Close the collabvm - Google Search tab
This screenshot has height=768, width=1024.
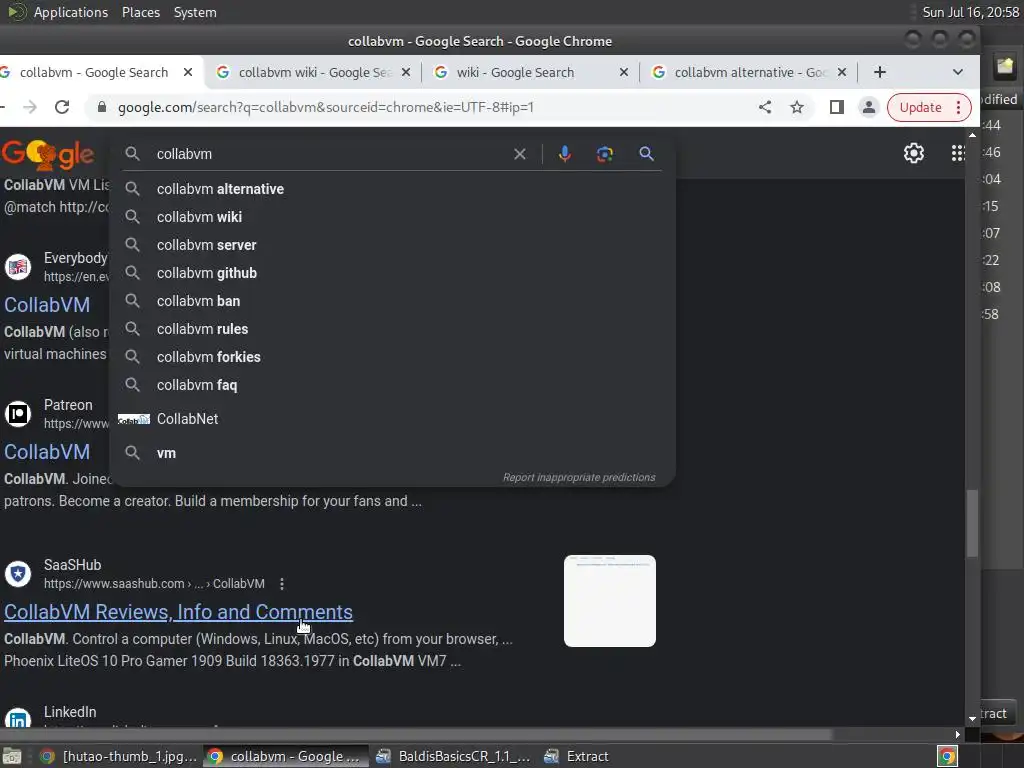[x=188, y=72]
